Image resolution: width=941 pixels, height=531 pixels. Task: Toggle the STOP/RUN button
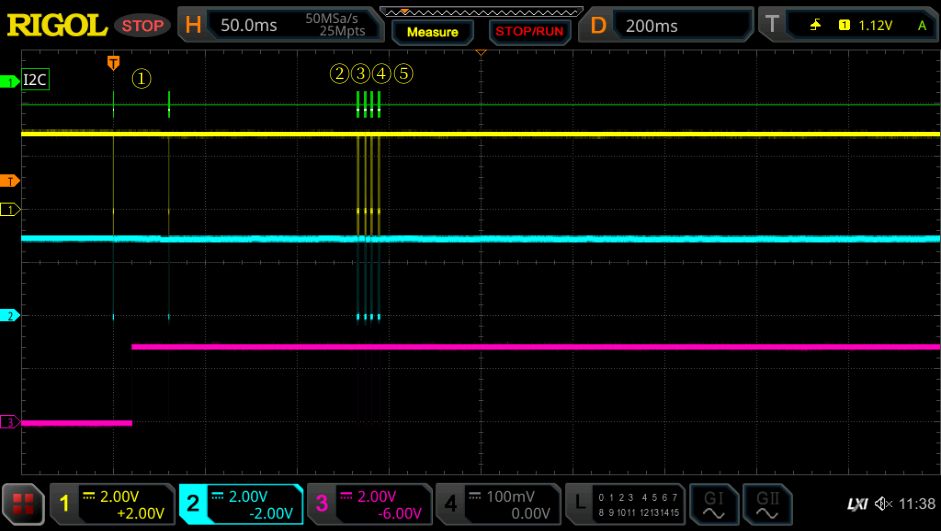[529, 32]
